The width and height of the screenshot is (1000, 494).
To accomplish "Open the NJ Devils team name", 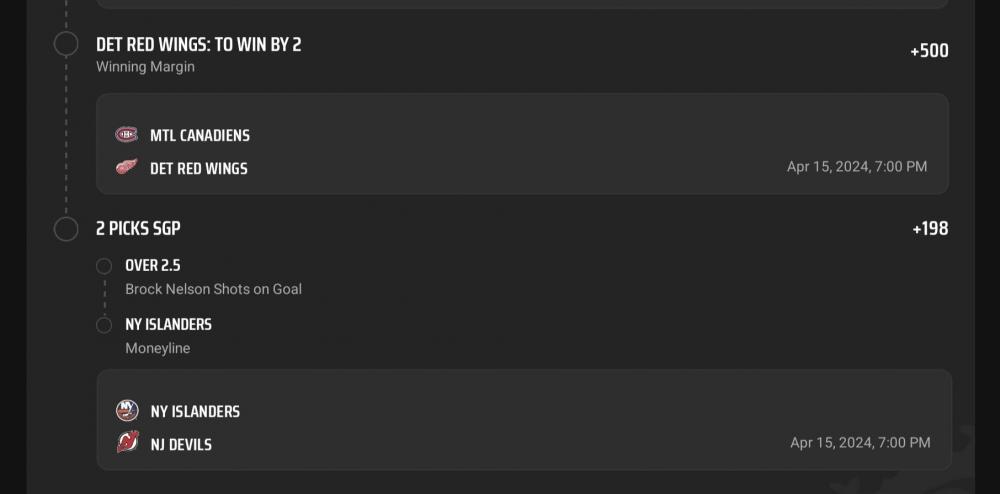I will (x=181, y=444).
